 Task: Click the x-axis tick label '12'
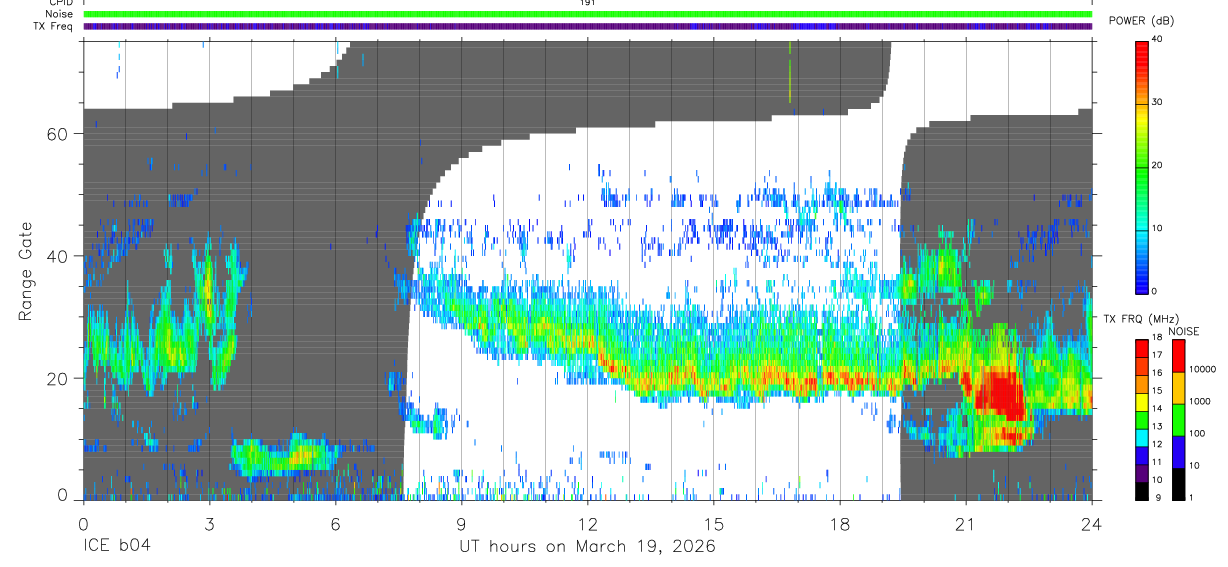click(587, 523)
